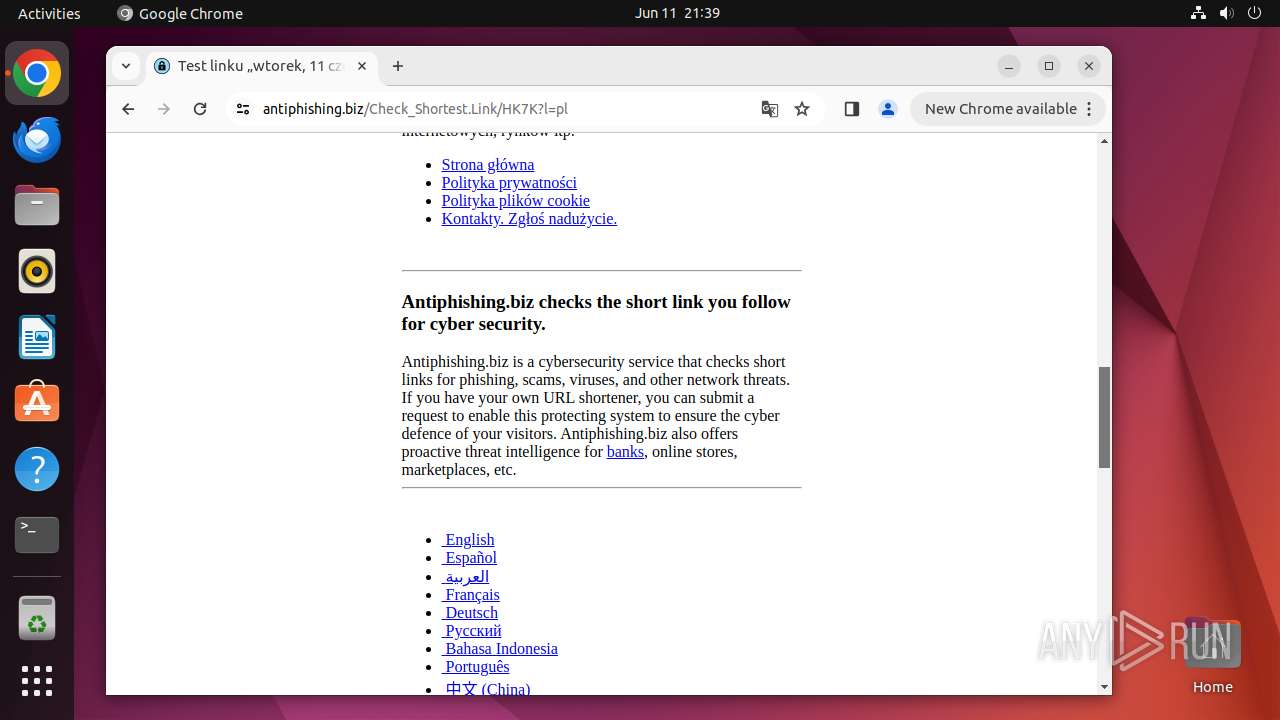Switch language to Français

(x=471, y=594)
